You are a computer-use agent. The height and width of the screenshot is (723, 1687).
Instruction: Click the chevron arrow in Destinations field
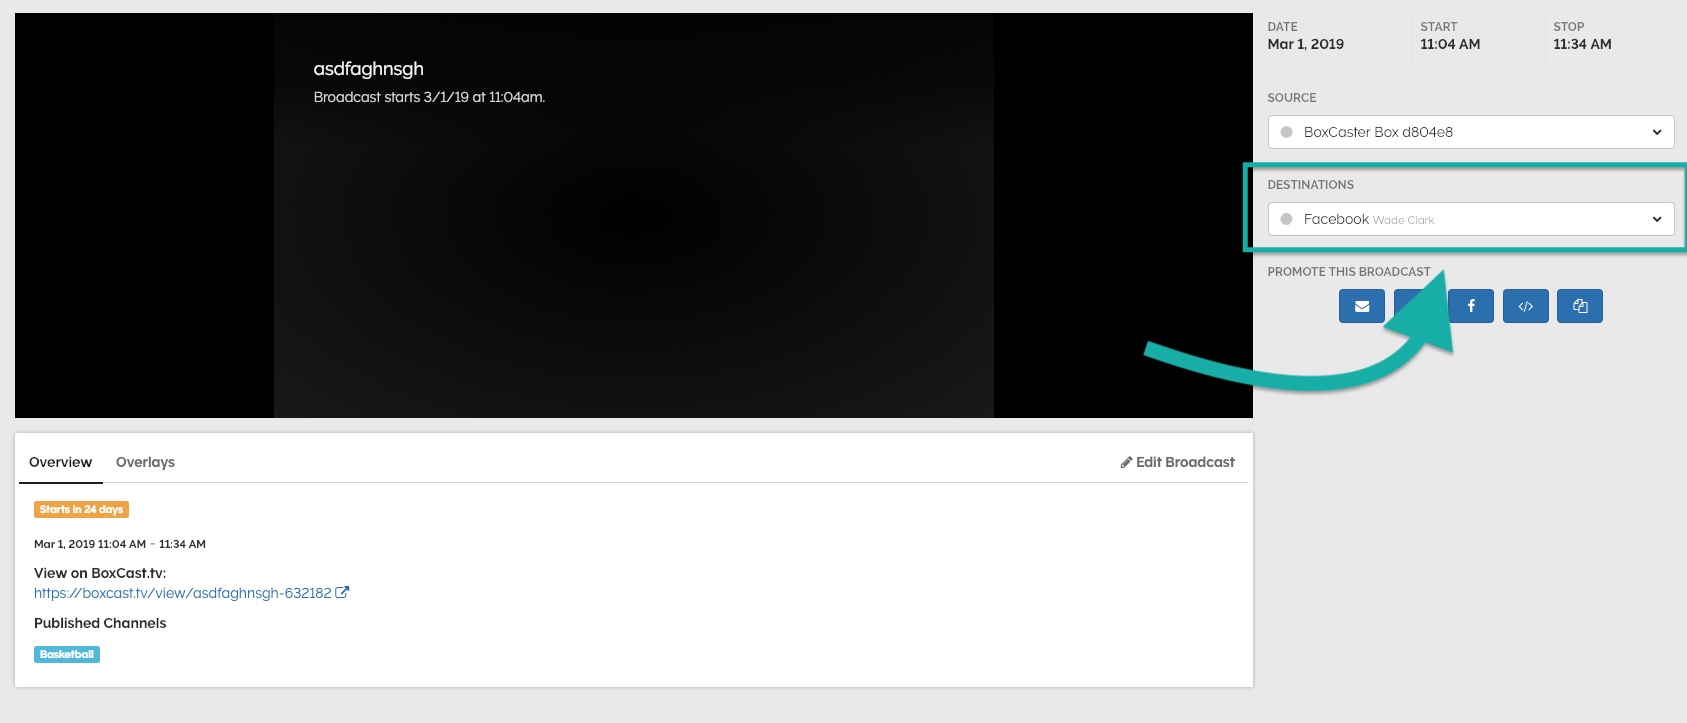point(1656,219)
